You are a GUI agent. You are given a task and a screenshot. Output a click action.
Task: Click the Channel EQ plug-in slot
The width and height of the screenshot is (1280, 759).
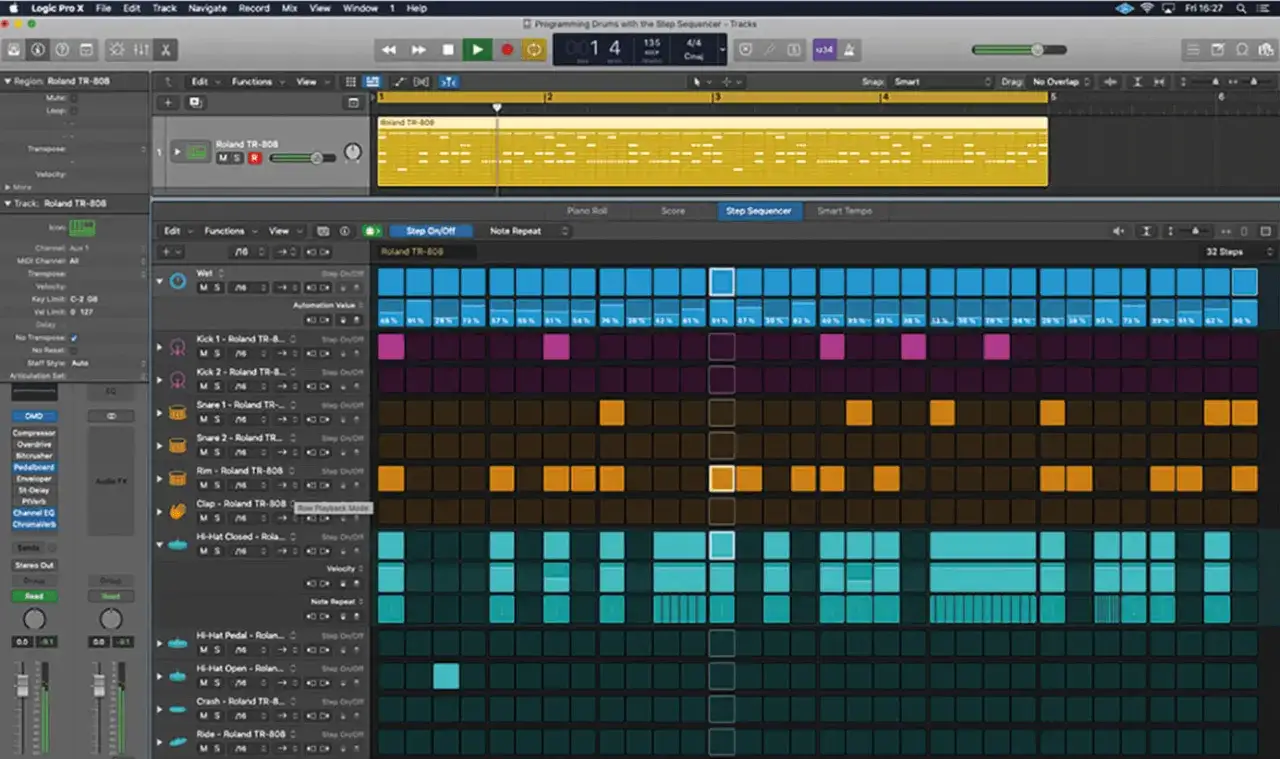pyautogui.click(x=34, y=513)
